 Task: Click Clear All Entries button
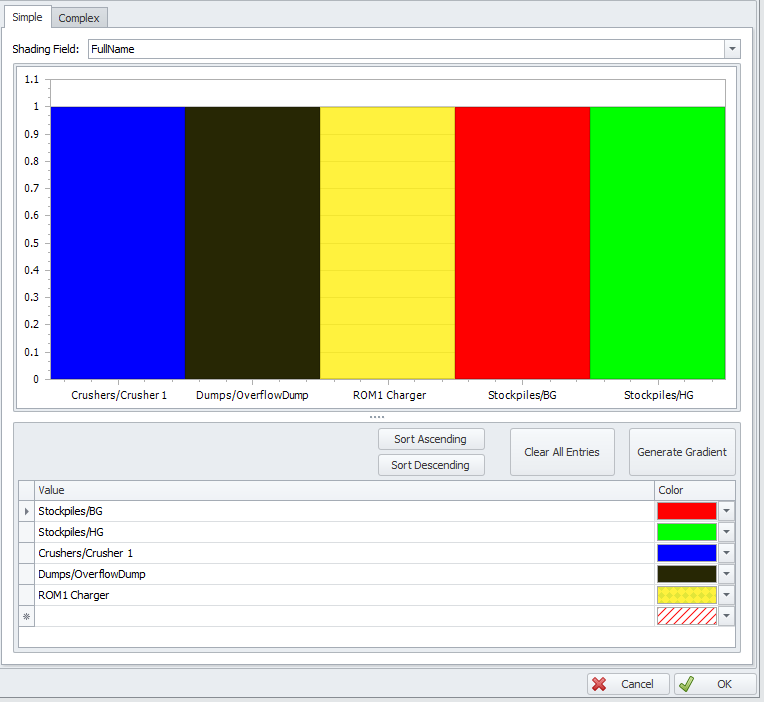click(562, 452)
